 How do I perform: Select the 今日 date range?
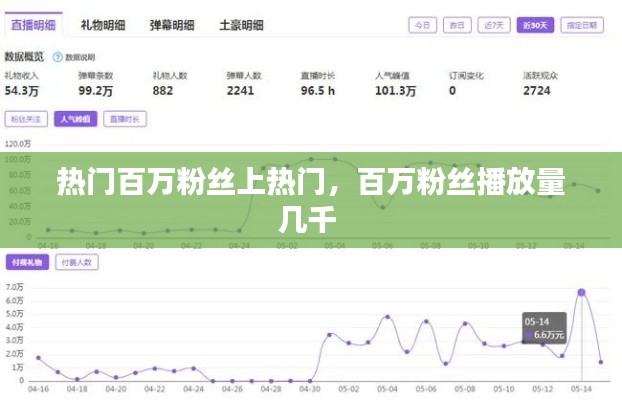(423, 24)
